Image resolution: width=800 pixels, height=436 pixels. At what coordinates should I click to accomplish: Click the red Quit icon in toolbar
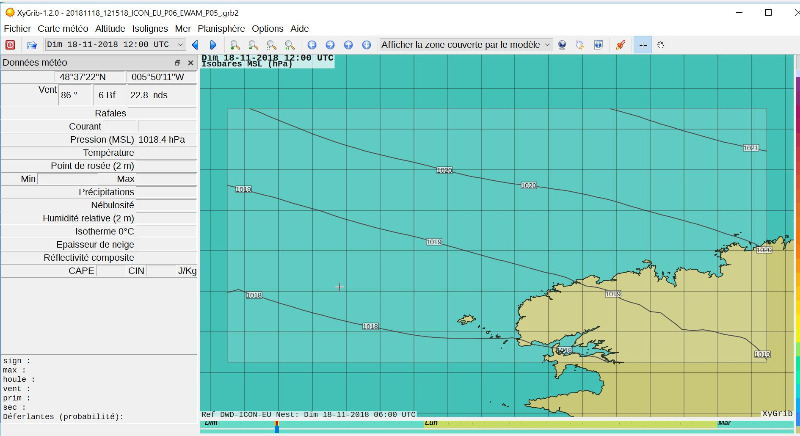(x=10, y=45)
